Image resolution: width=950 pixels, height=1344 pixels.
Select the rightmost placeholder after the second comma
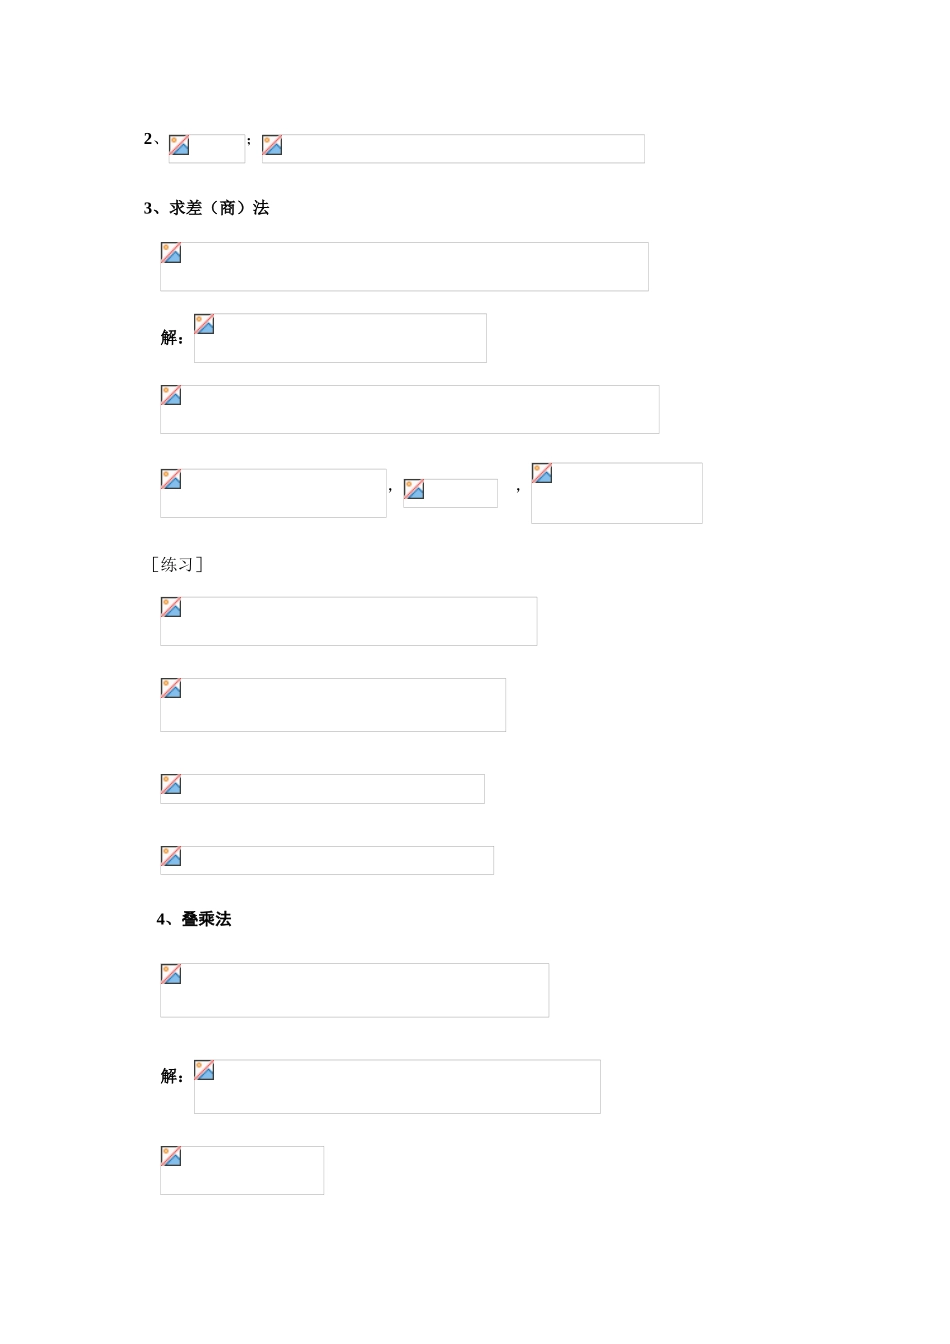click(616, 493)
